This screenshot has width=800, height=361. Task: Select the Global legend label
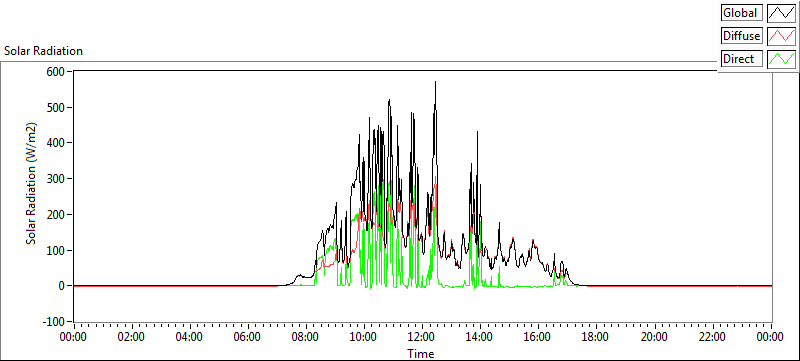click(742, 13)
